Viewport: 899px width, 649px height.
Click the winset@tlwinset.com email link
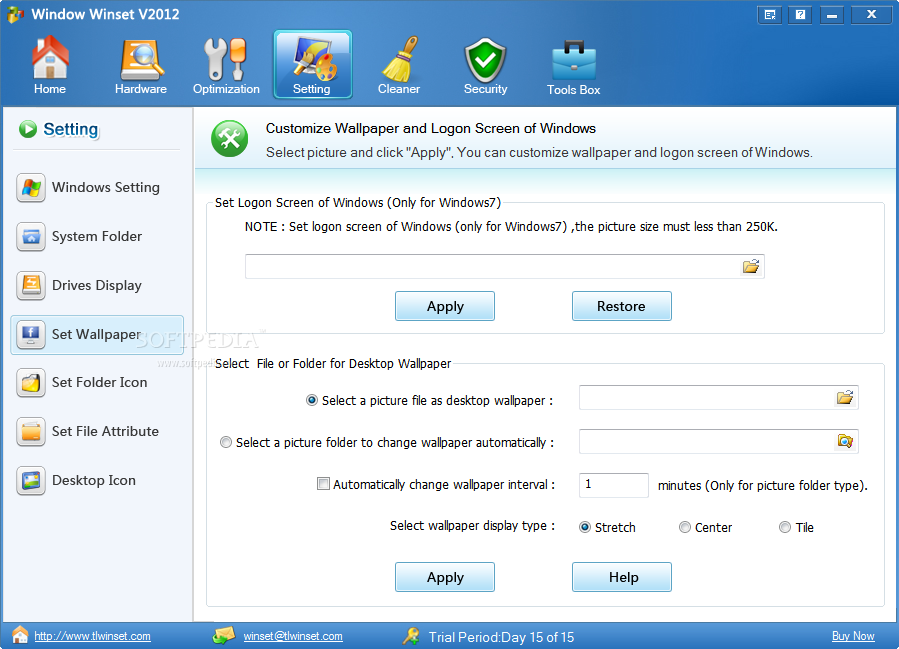(x=293, y=636)
